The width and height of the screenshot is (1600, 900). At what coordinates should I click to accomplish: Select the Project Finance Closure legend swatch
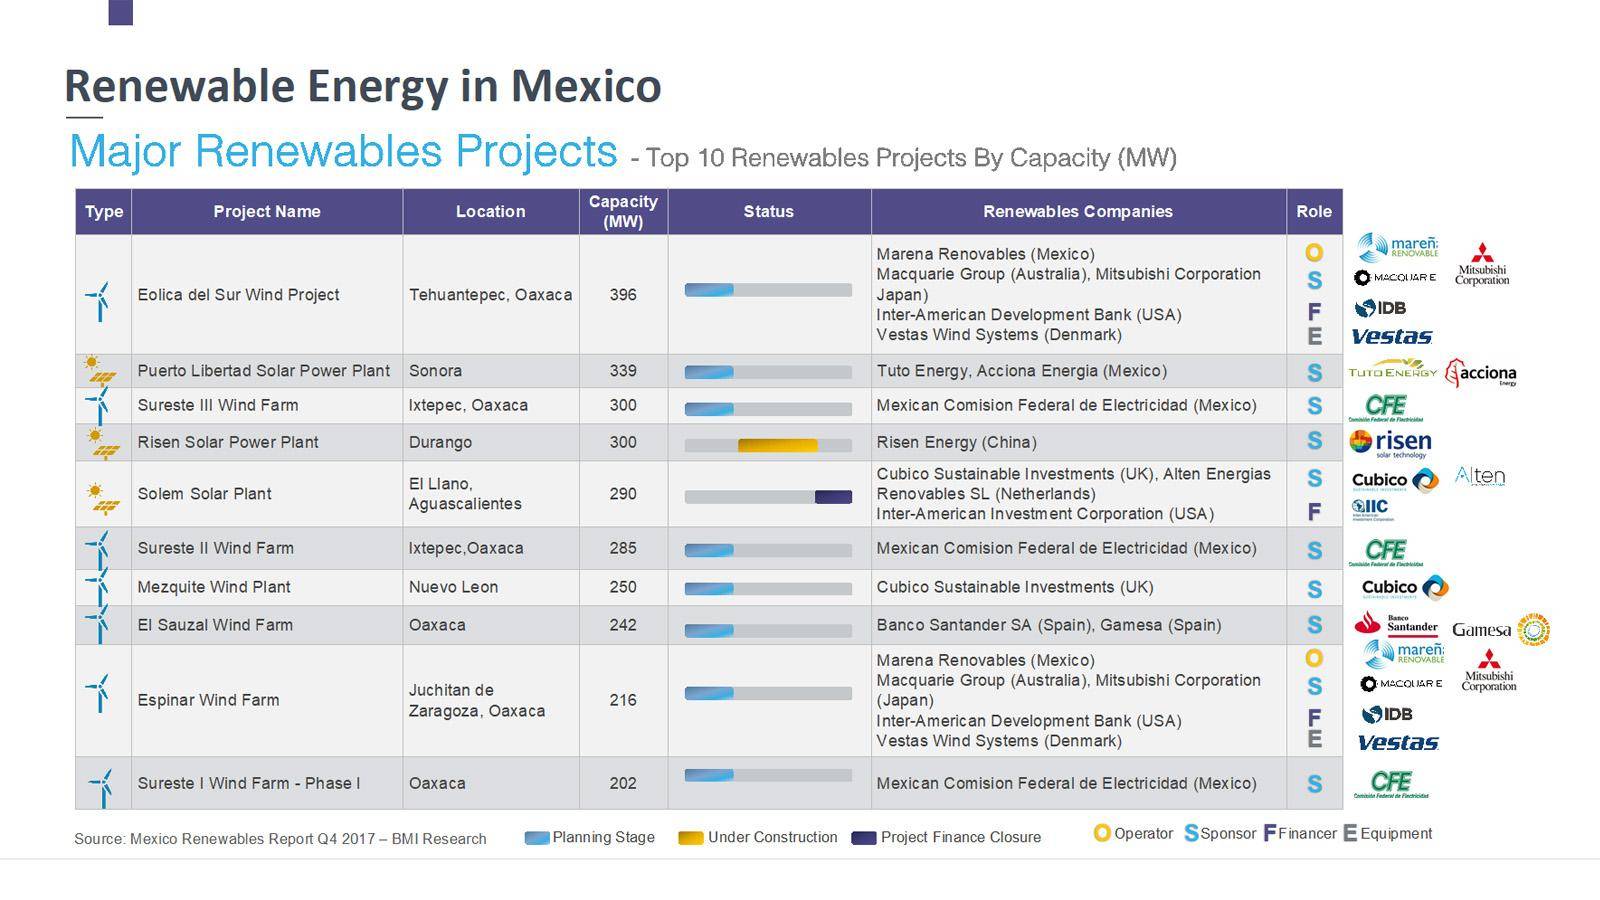pos(864,838)
